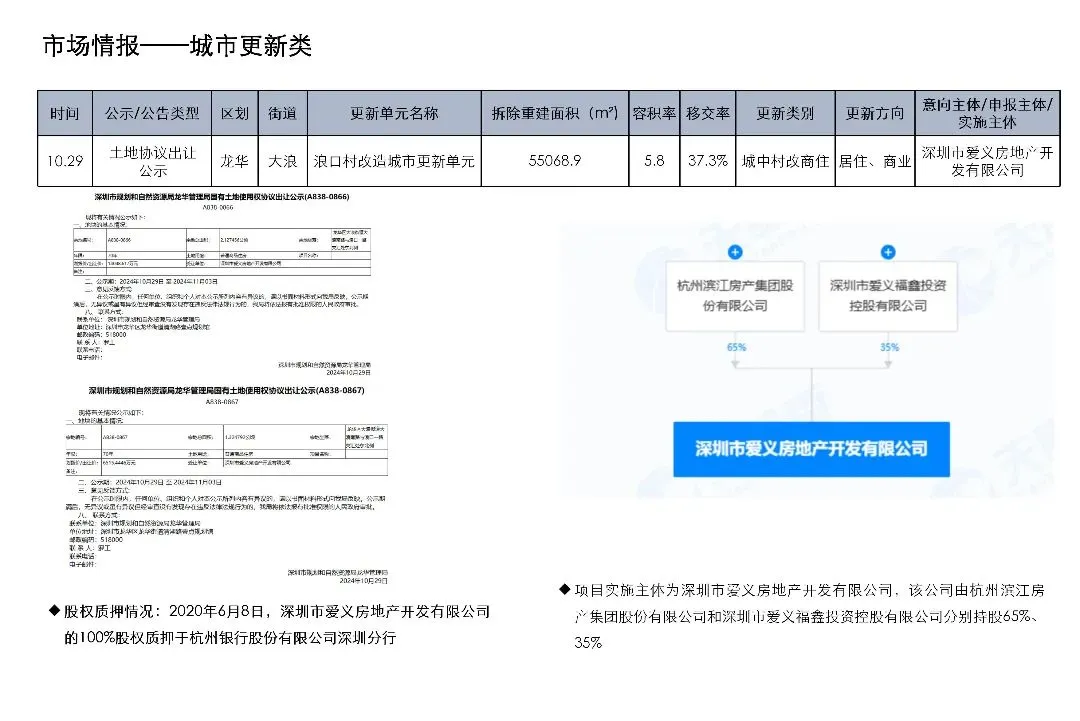Click the 项目实施主体 bullet paragraph
Viewport: 1080px width, 721px height.
[802, 616]
